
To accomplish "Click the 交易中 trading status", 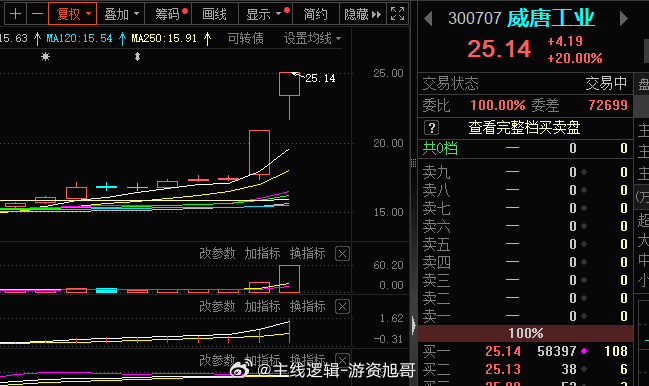I will point(606,84).
